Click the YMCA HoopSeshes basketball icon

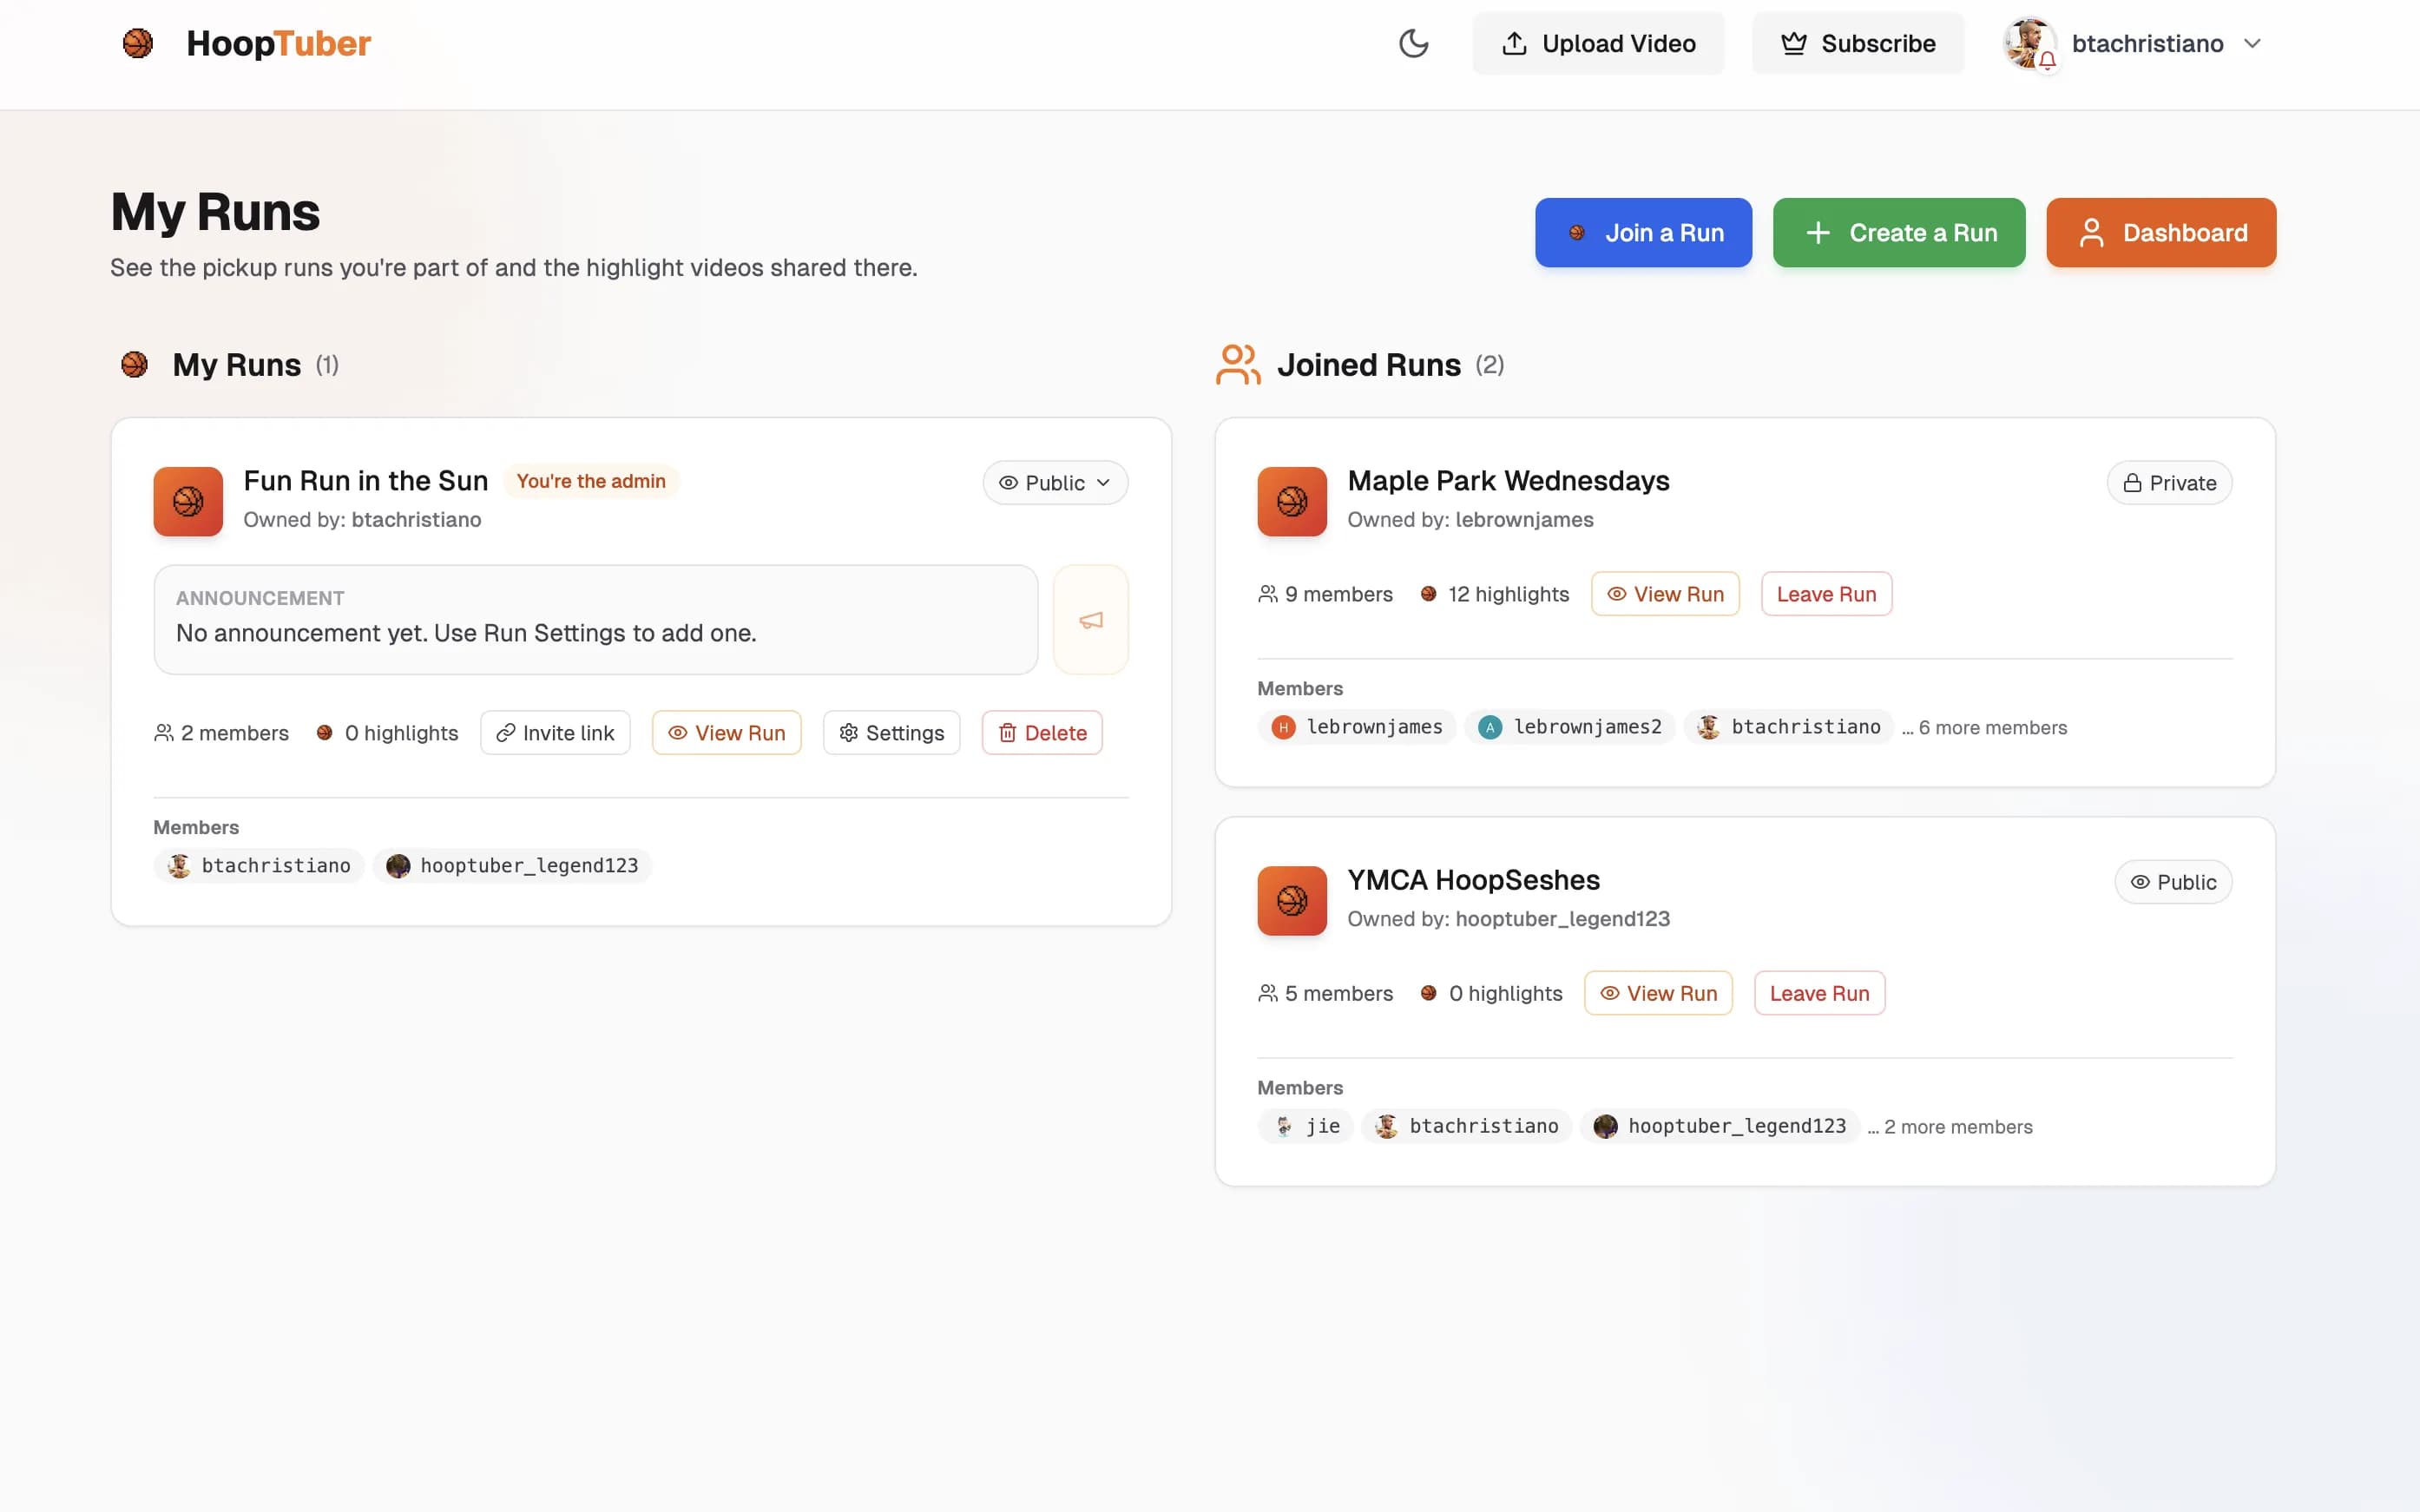pyautogui.click(x=1291, y=900)
